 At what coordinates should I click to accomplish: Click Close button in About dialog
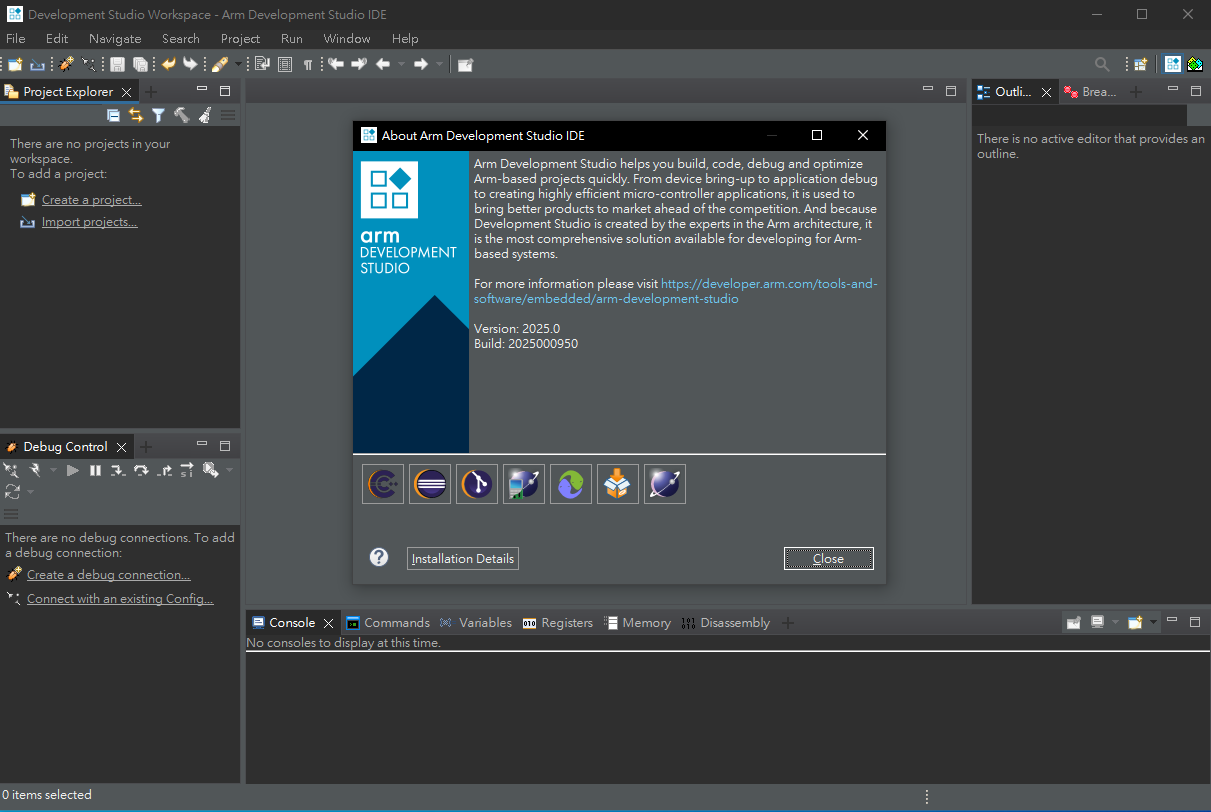(828, 559)
